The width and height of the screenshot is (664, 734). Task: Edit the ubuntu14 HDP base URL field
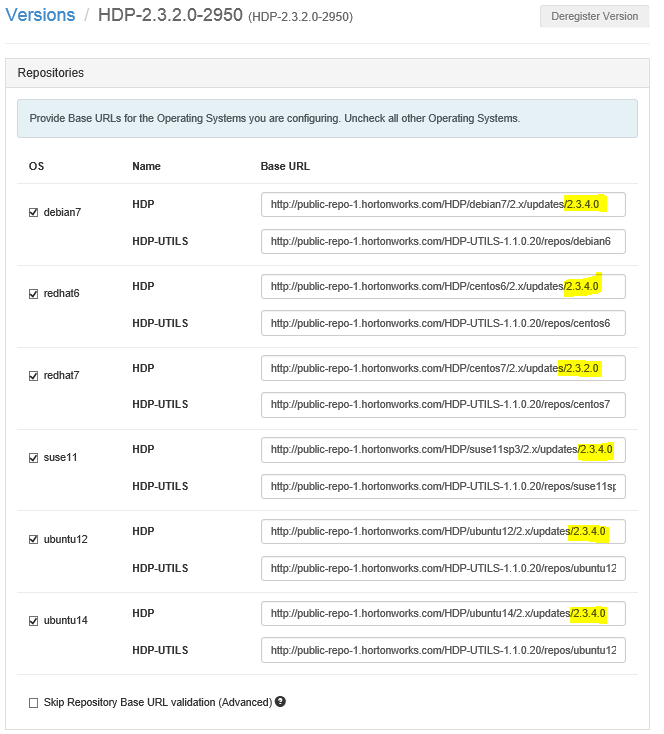(443, 614)
